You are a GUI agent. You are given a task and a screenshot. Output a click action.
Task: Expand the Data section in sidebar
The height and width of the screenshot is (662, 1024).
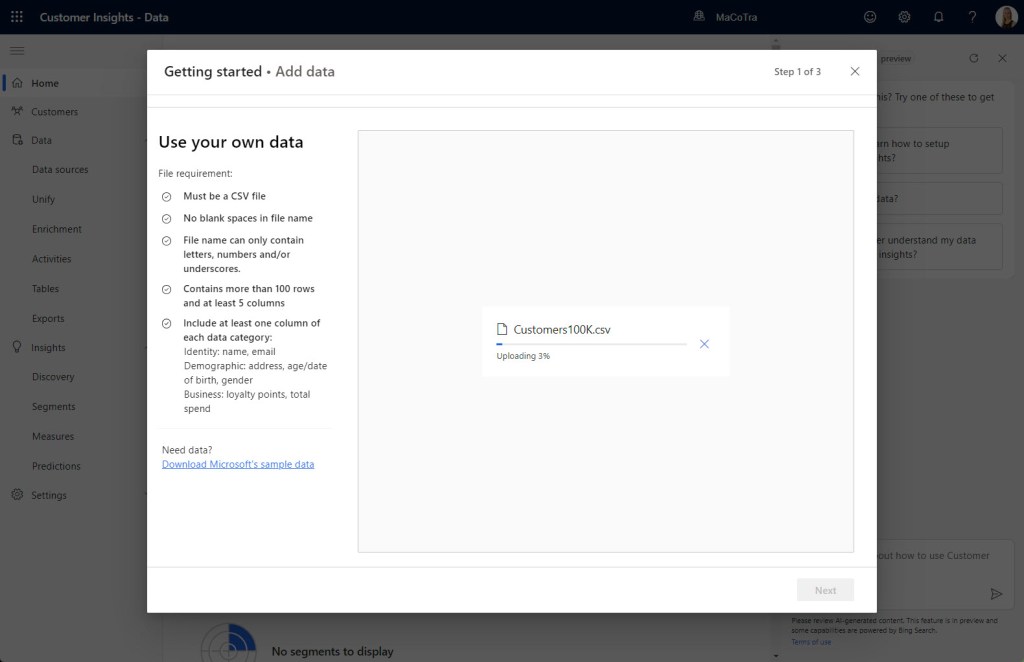click(x=41, y=141)
